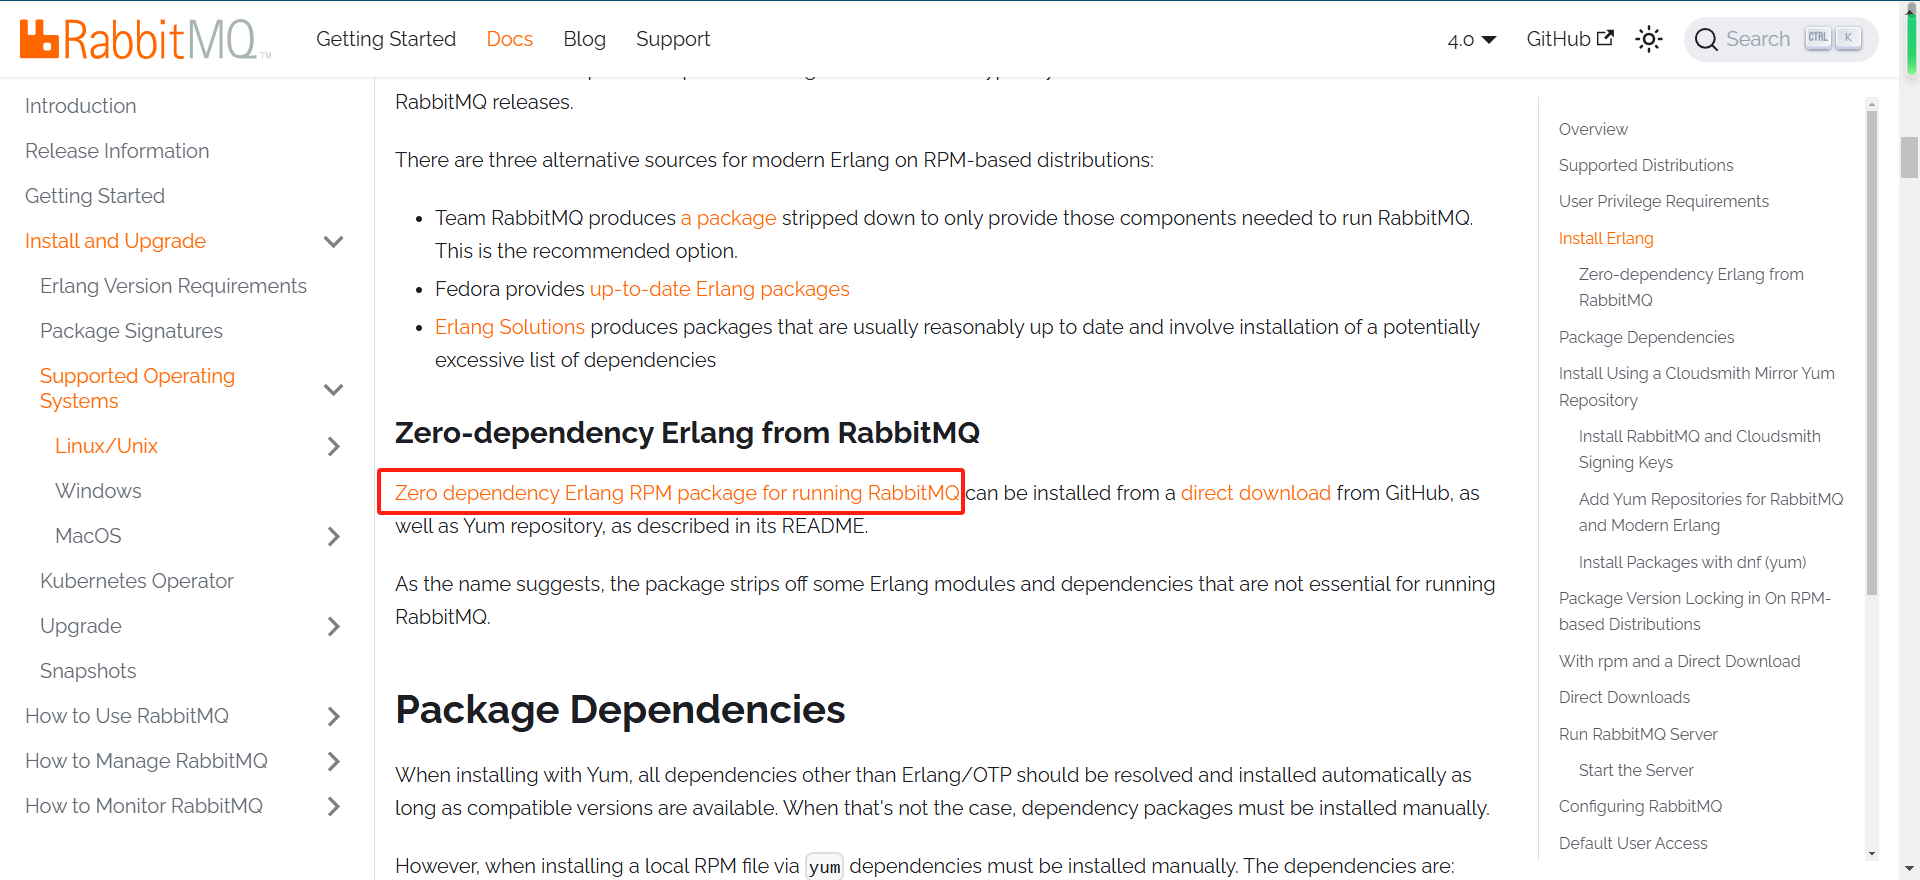
Task: Open the Docs navigation tab
Action: tap(509, 39)
